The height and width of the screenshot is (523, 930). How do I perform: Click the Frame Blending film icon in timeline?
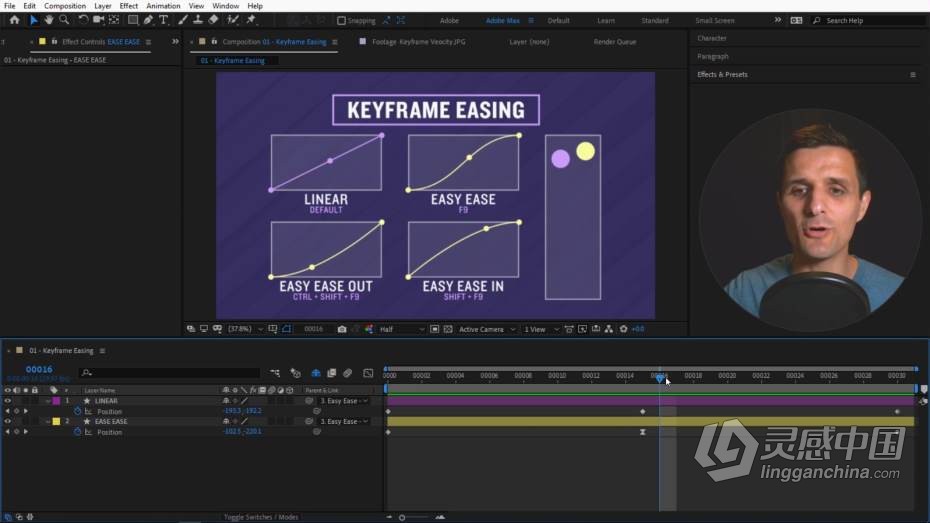click(332, 373)
